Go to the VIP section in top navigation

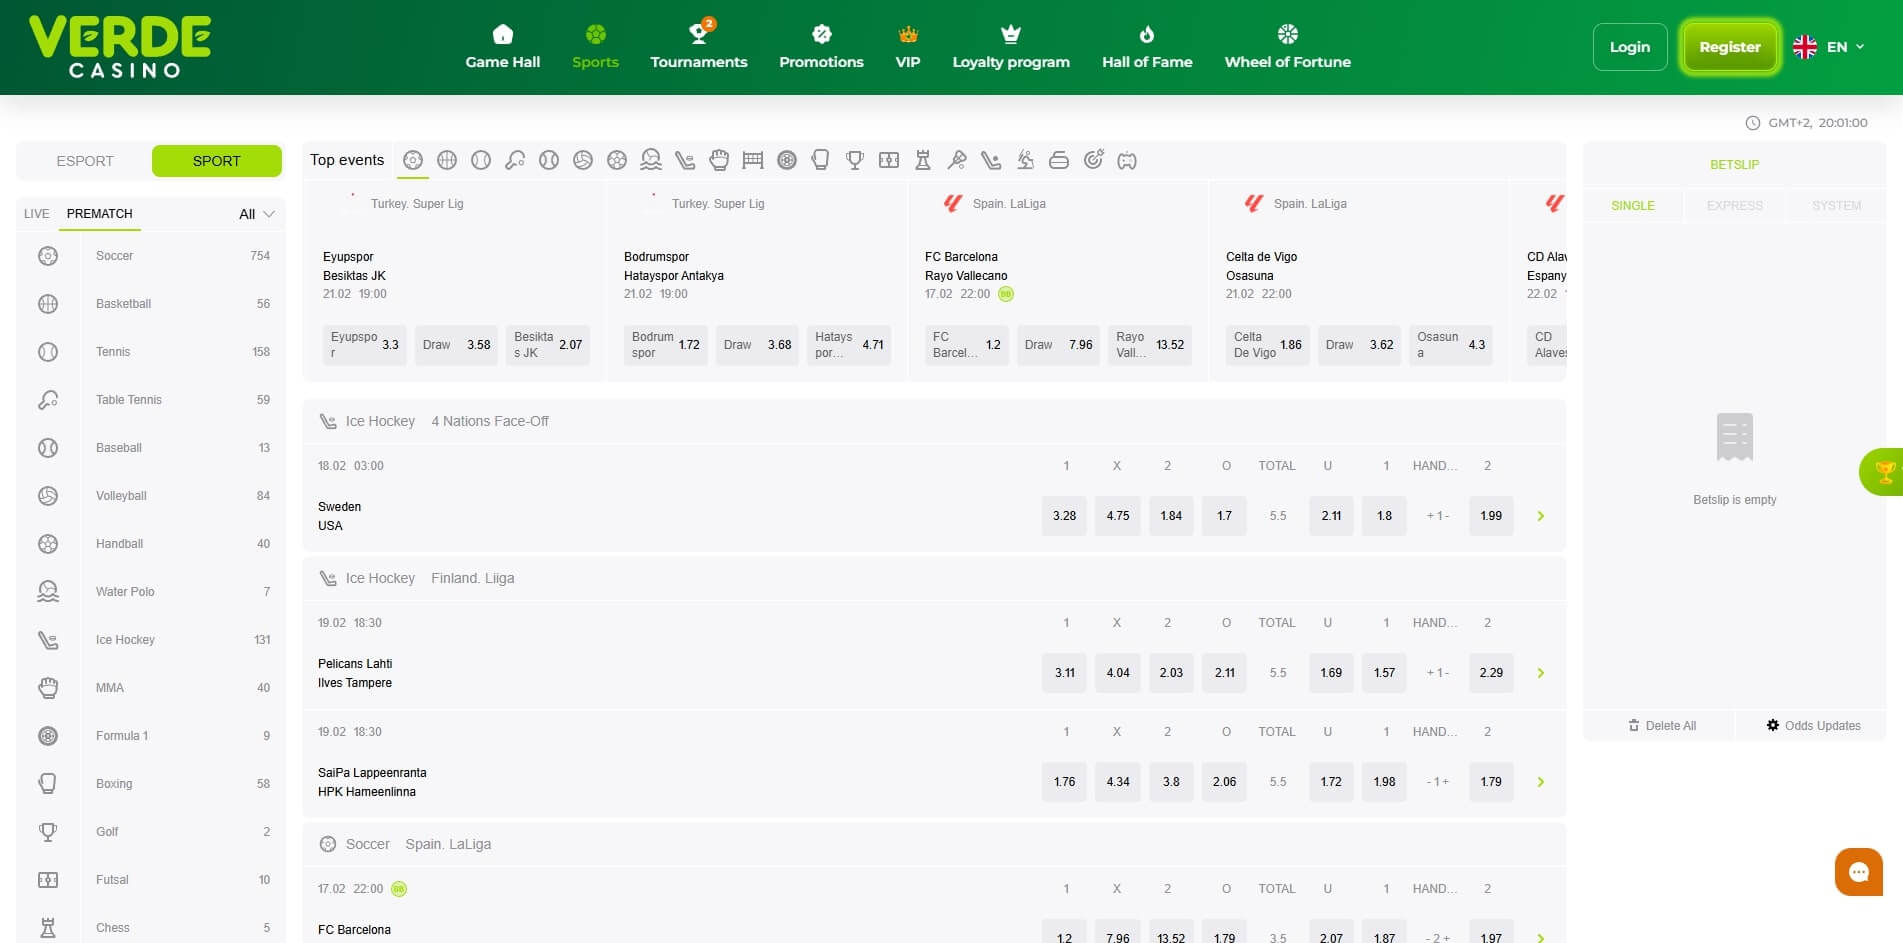pos(908,46)
